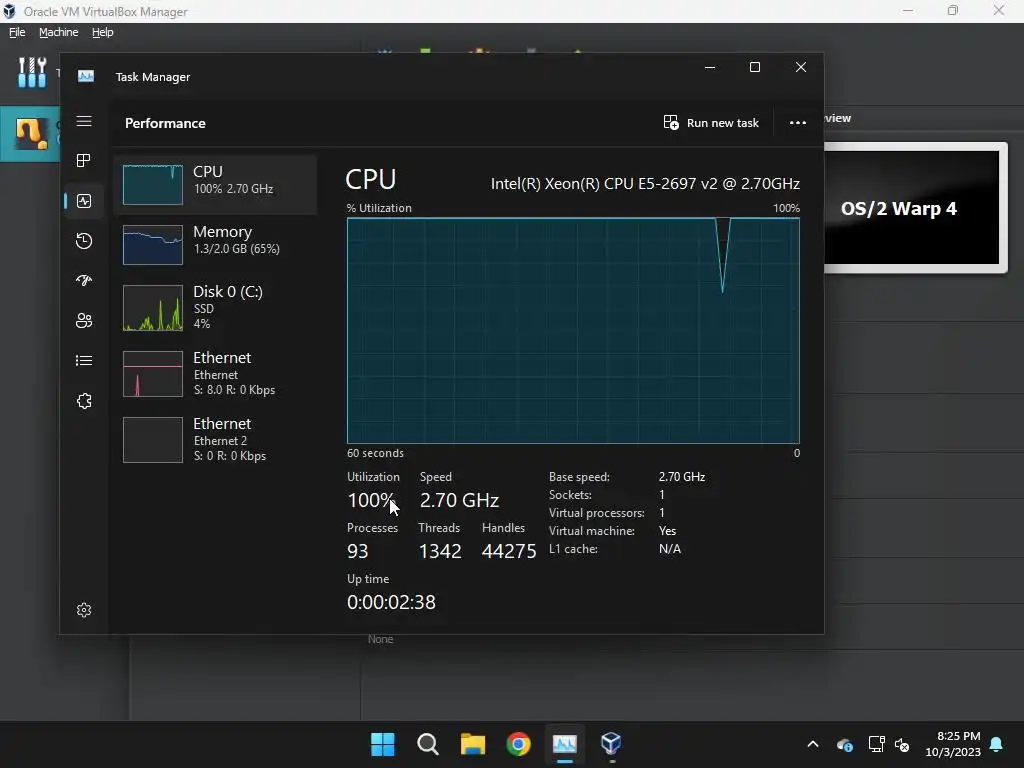Open the three-dots more options menu
Screen dimensions: 1024x768
click(797, 123)
